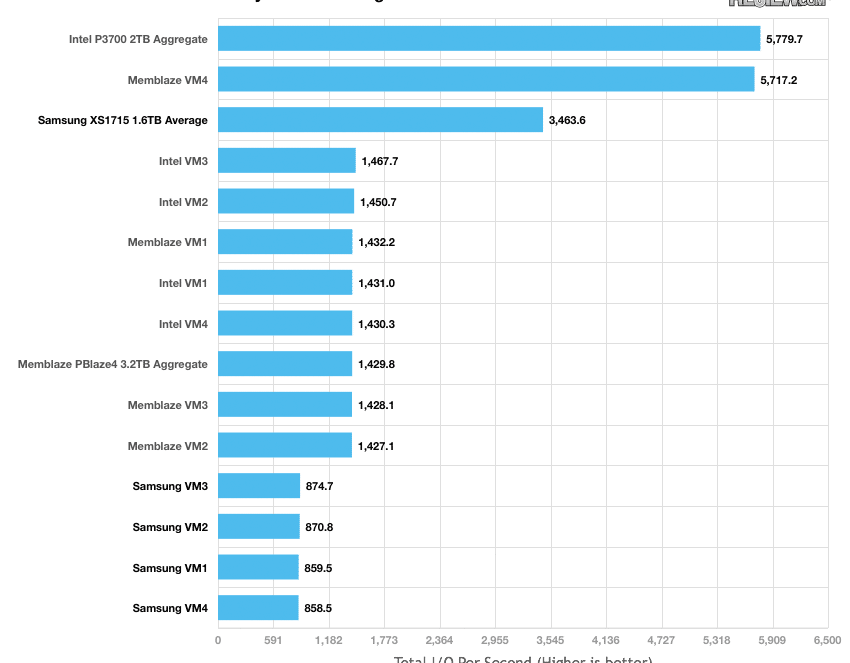Select the value "1,430.3"
The width and height of the screenshot is (850, 663).
click(377, 324)
